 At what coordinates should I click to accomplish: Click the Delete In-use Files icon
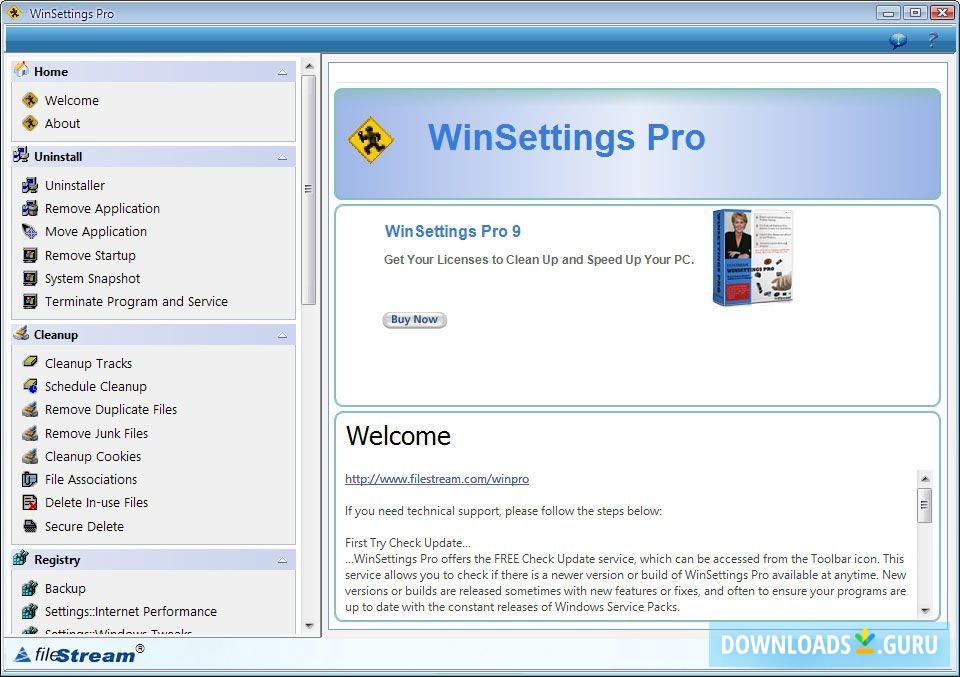[x=30, y=503]
